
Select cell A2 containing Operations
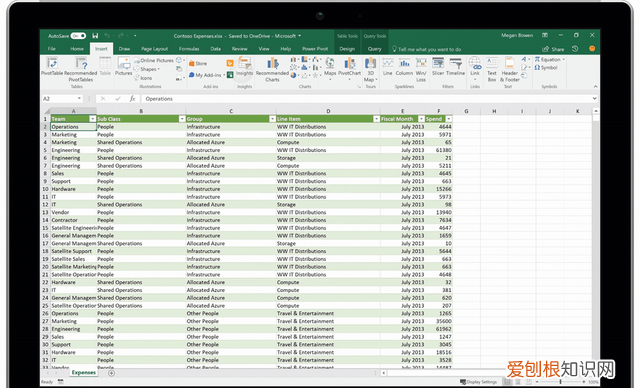tap(73, 126)
